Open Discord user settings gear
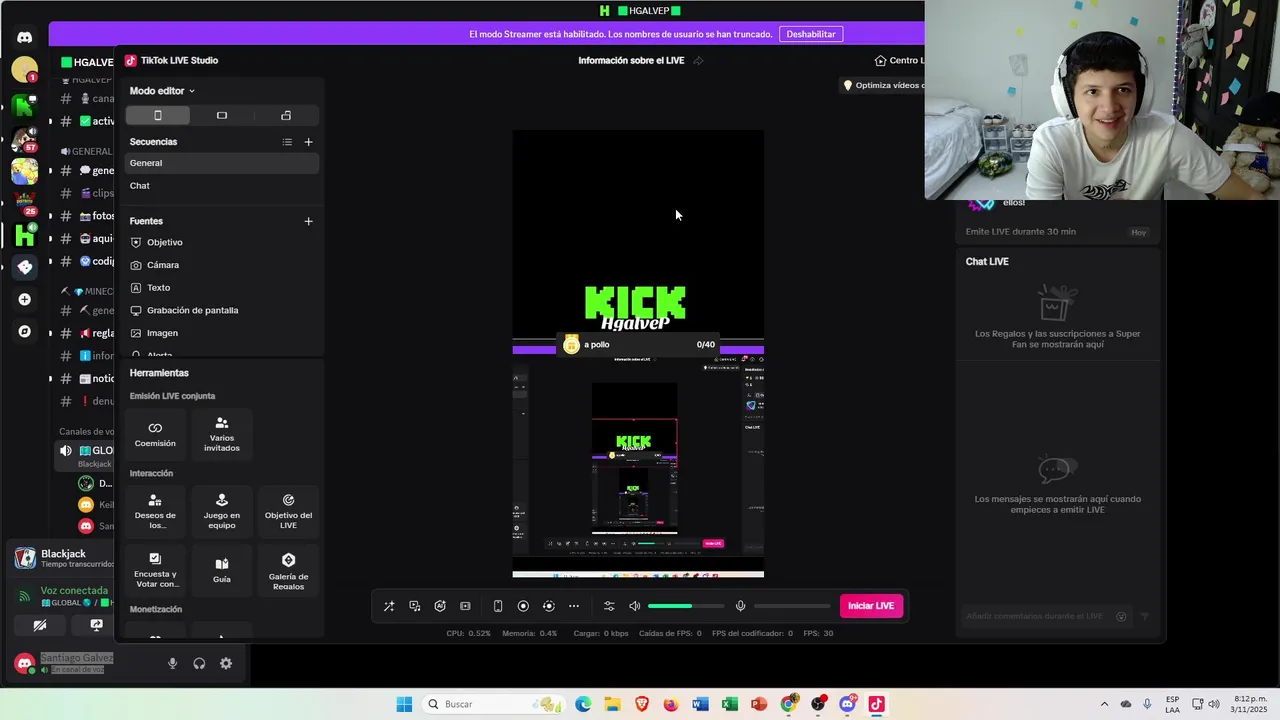Screen dimensions: 1280x720 pos(226,663)
